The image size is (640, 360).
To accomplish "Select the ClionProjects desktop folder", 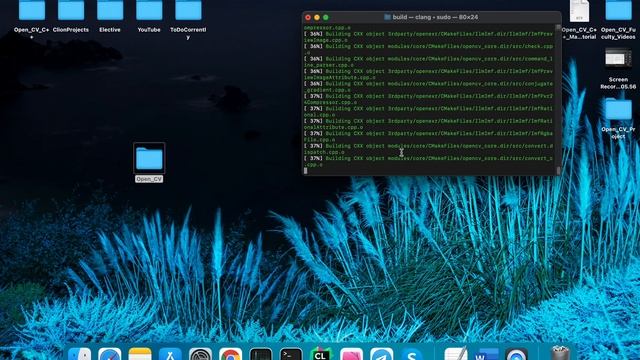I will tap(71, 11).
